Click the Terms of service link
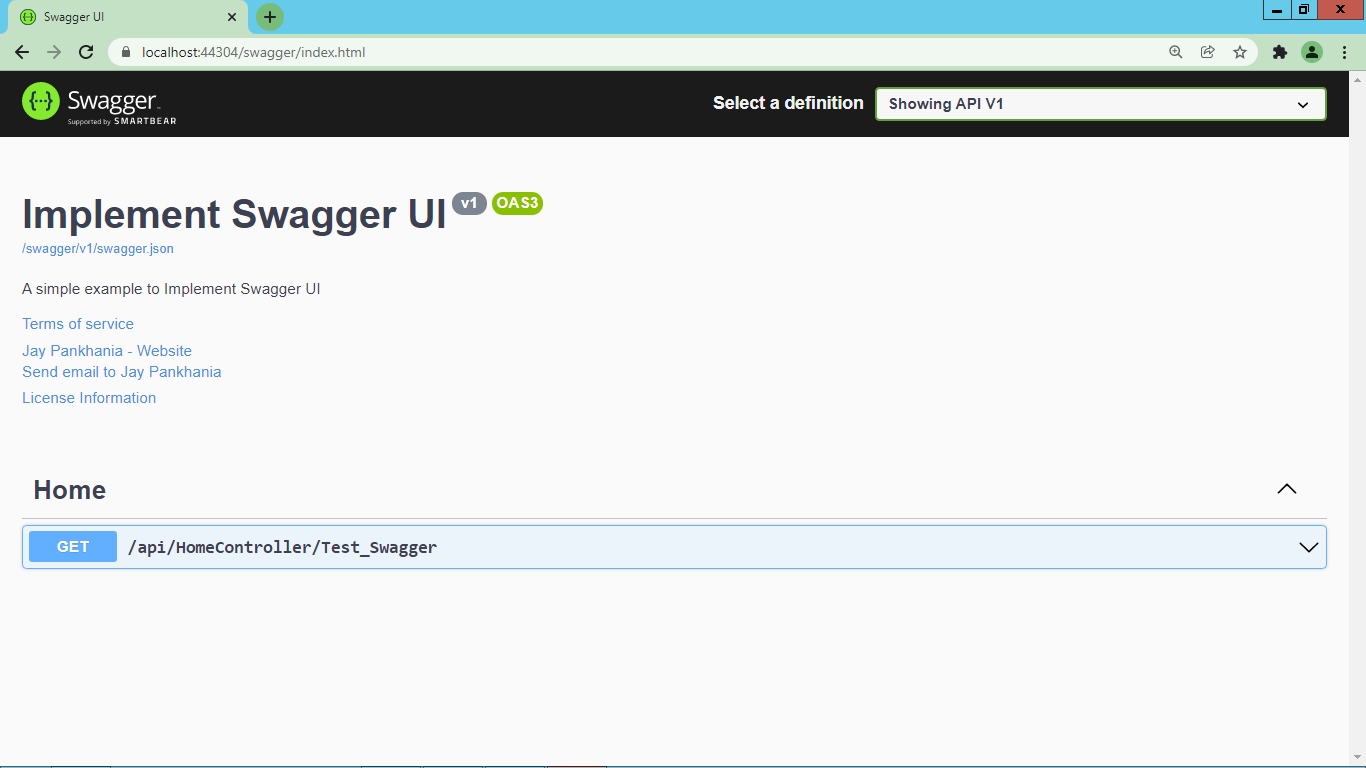 coord(77,323)
